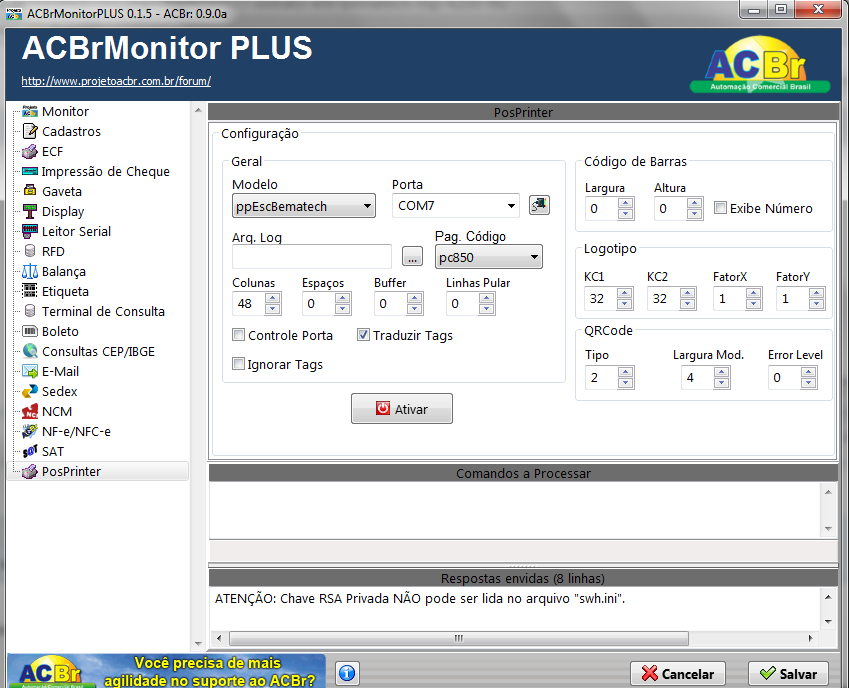
Task: Select the Terminal de Consulta icon
Action: [x=30, y=312]
